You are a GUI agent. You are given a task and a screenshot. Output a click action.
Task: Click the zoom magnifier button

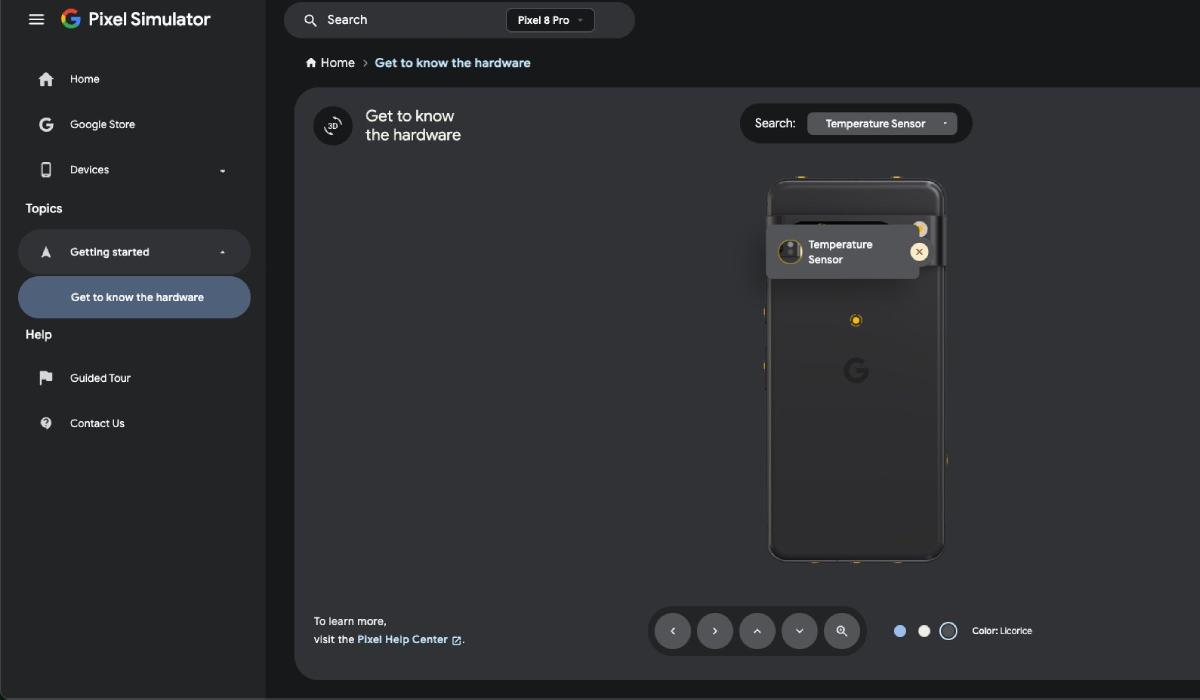click(x=842, y=631)
